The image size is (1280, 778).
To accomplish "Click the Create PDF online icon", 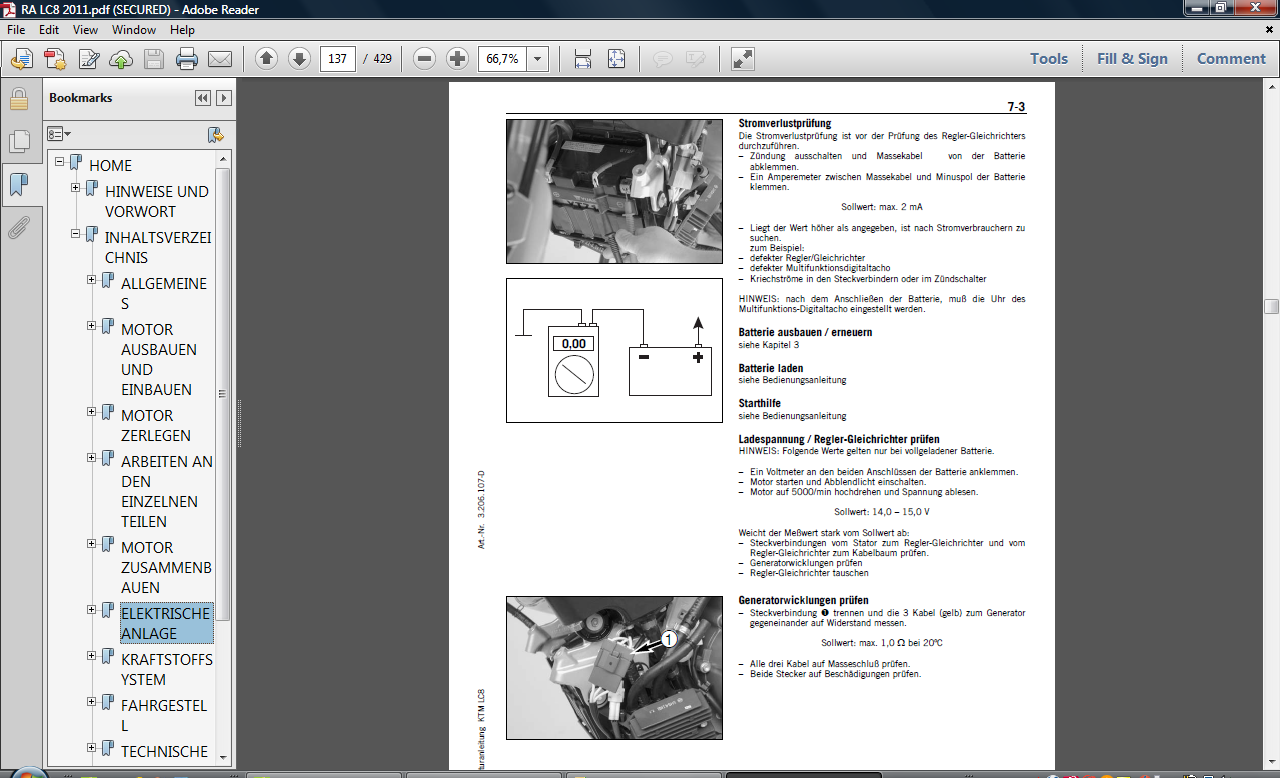I will pyautogui.click(x=54, y=59).
